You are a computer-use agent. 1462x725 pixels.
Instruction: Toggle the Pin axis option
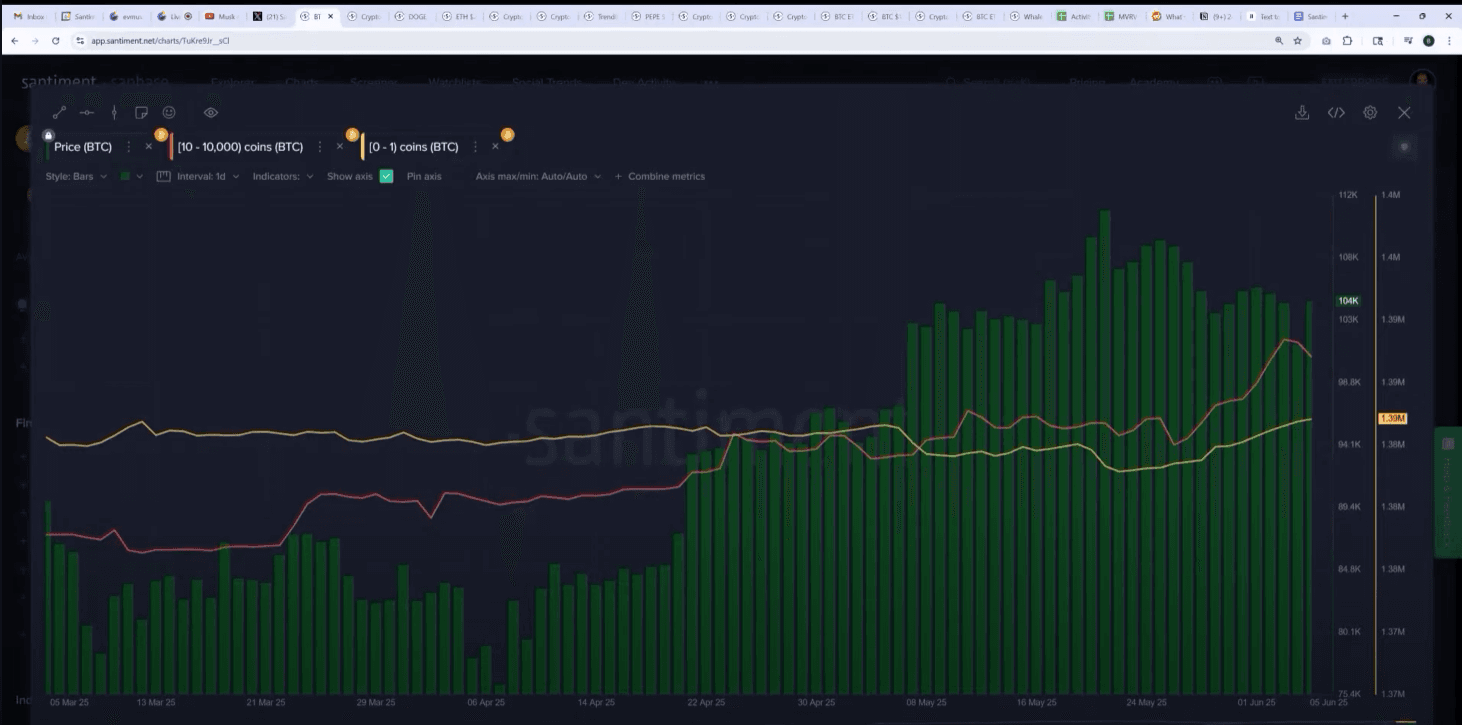tap(424, 177)
